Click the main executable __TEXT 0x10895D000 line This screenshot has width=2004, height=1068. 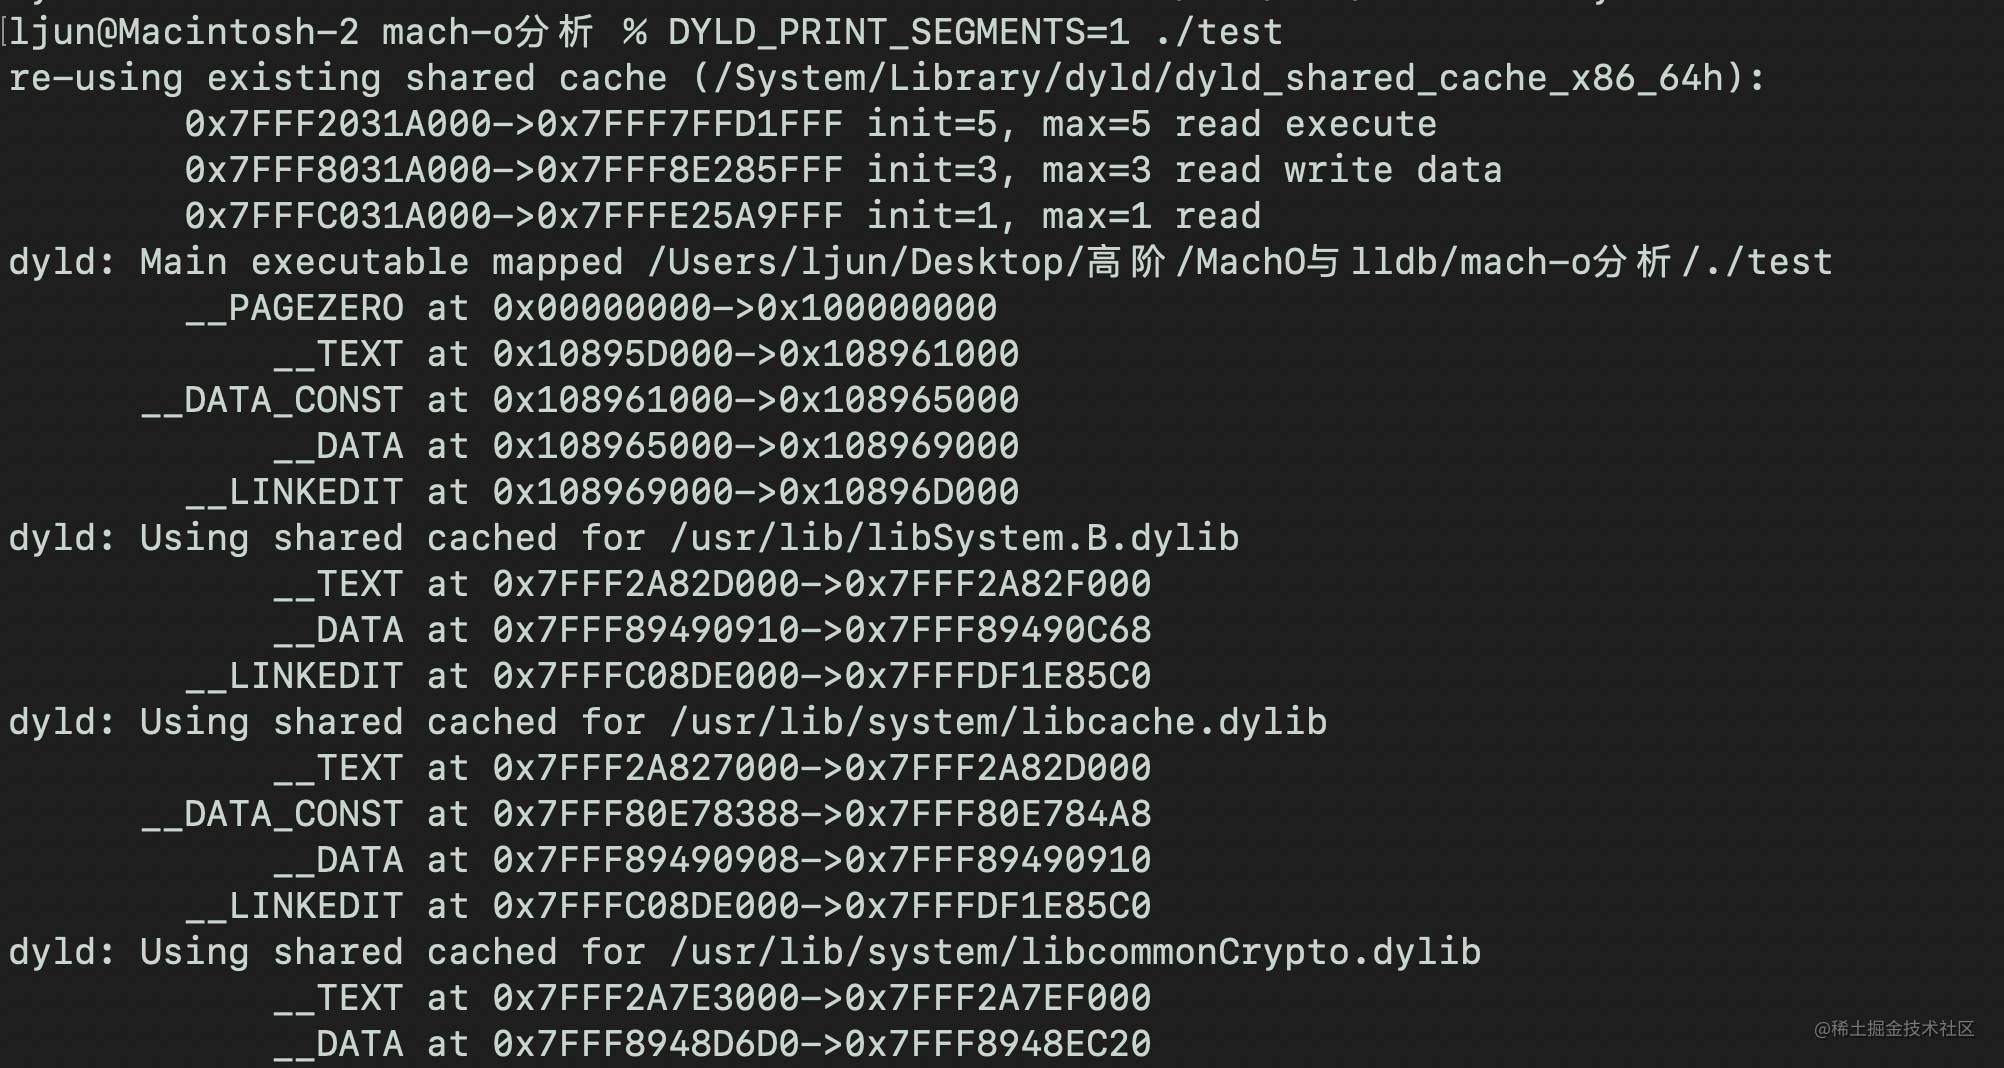pyautogui.click(x=646, y=354)
